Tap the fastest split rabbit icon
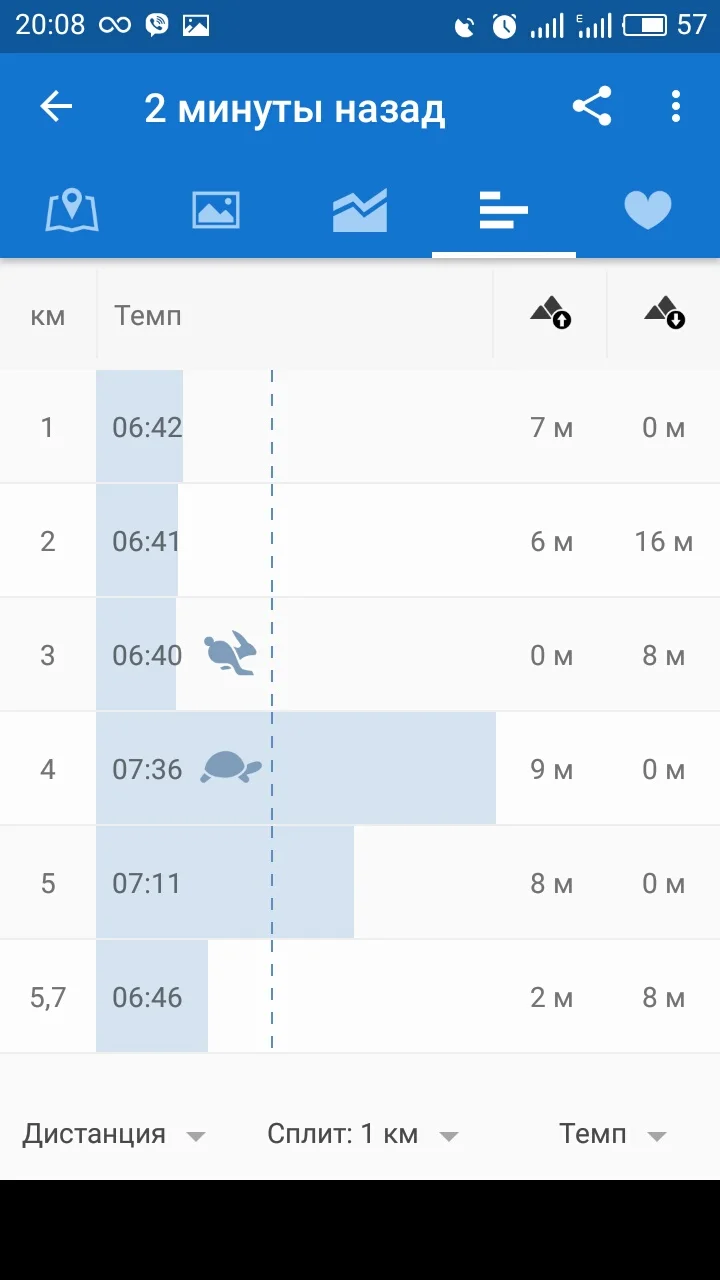Viewport: 720px width, 1280px height. coord(231,655)
